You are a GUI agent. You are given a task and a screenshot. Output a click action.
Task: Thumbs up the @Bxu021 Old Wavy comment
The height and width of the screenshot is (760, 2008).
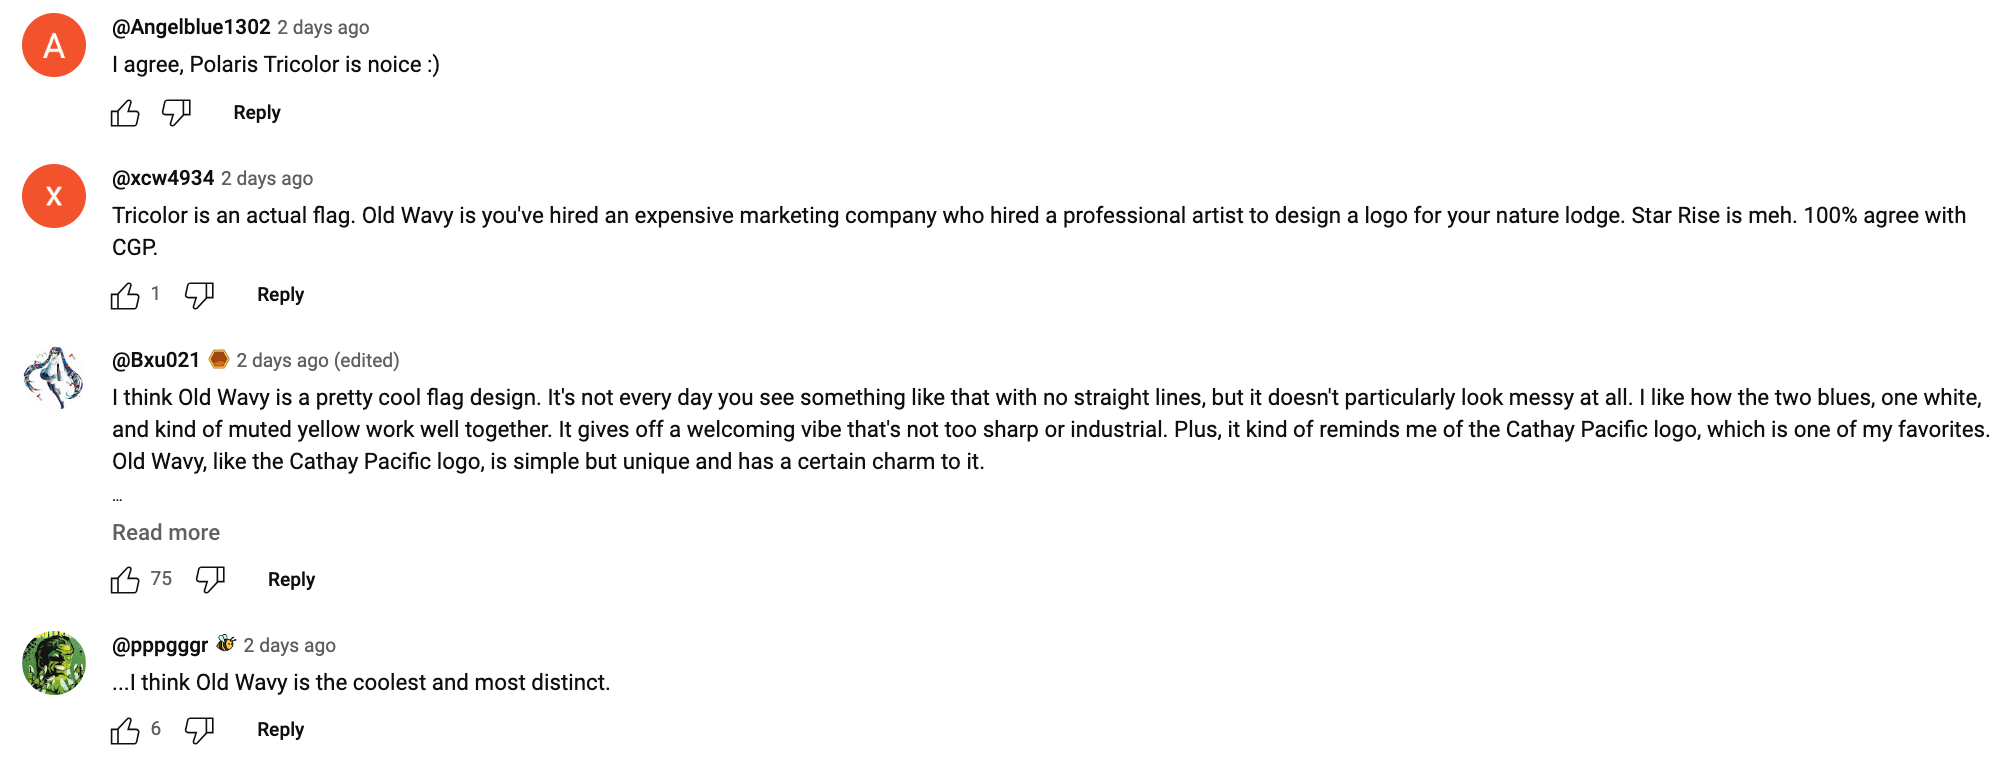[125, 580]
